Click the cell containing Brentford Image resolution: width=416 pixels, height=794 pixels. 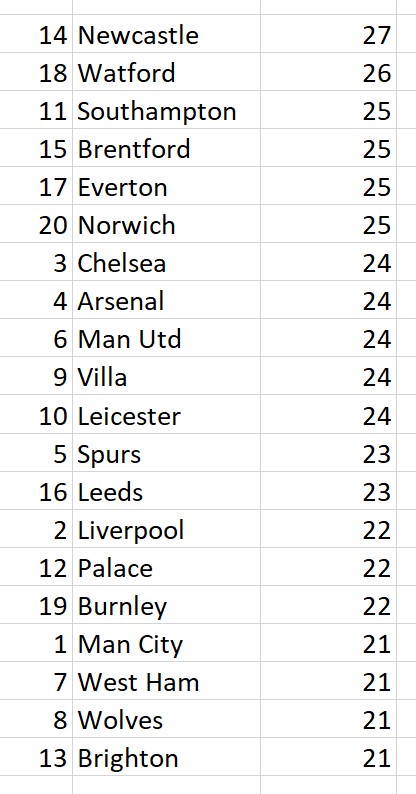coord(167,148)
